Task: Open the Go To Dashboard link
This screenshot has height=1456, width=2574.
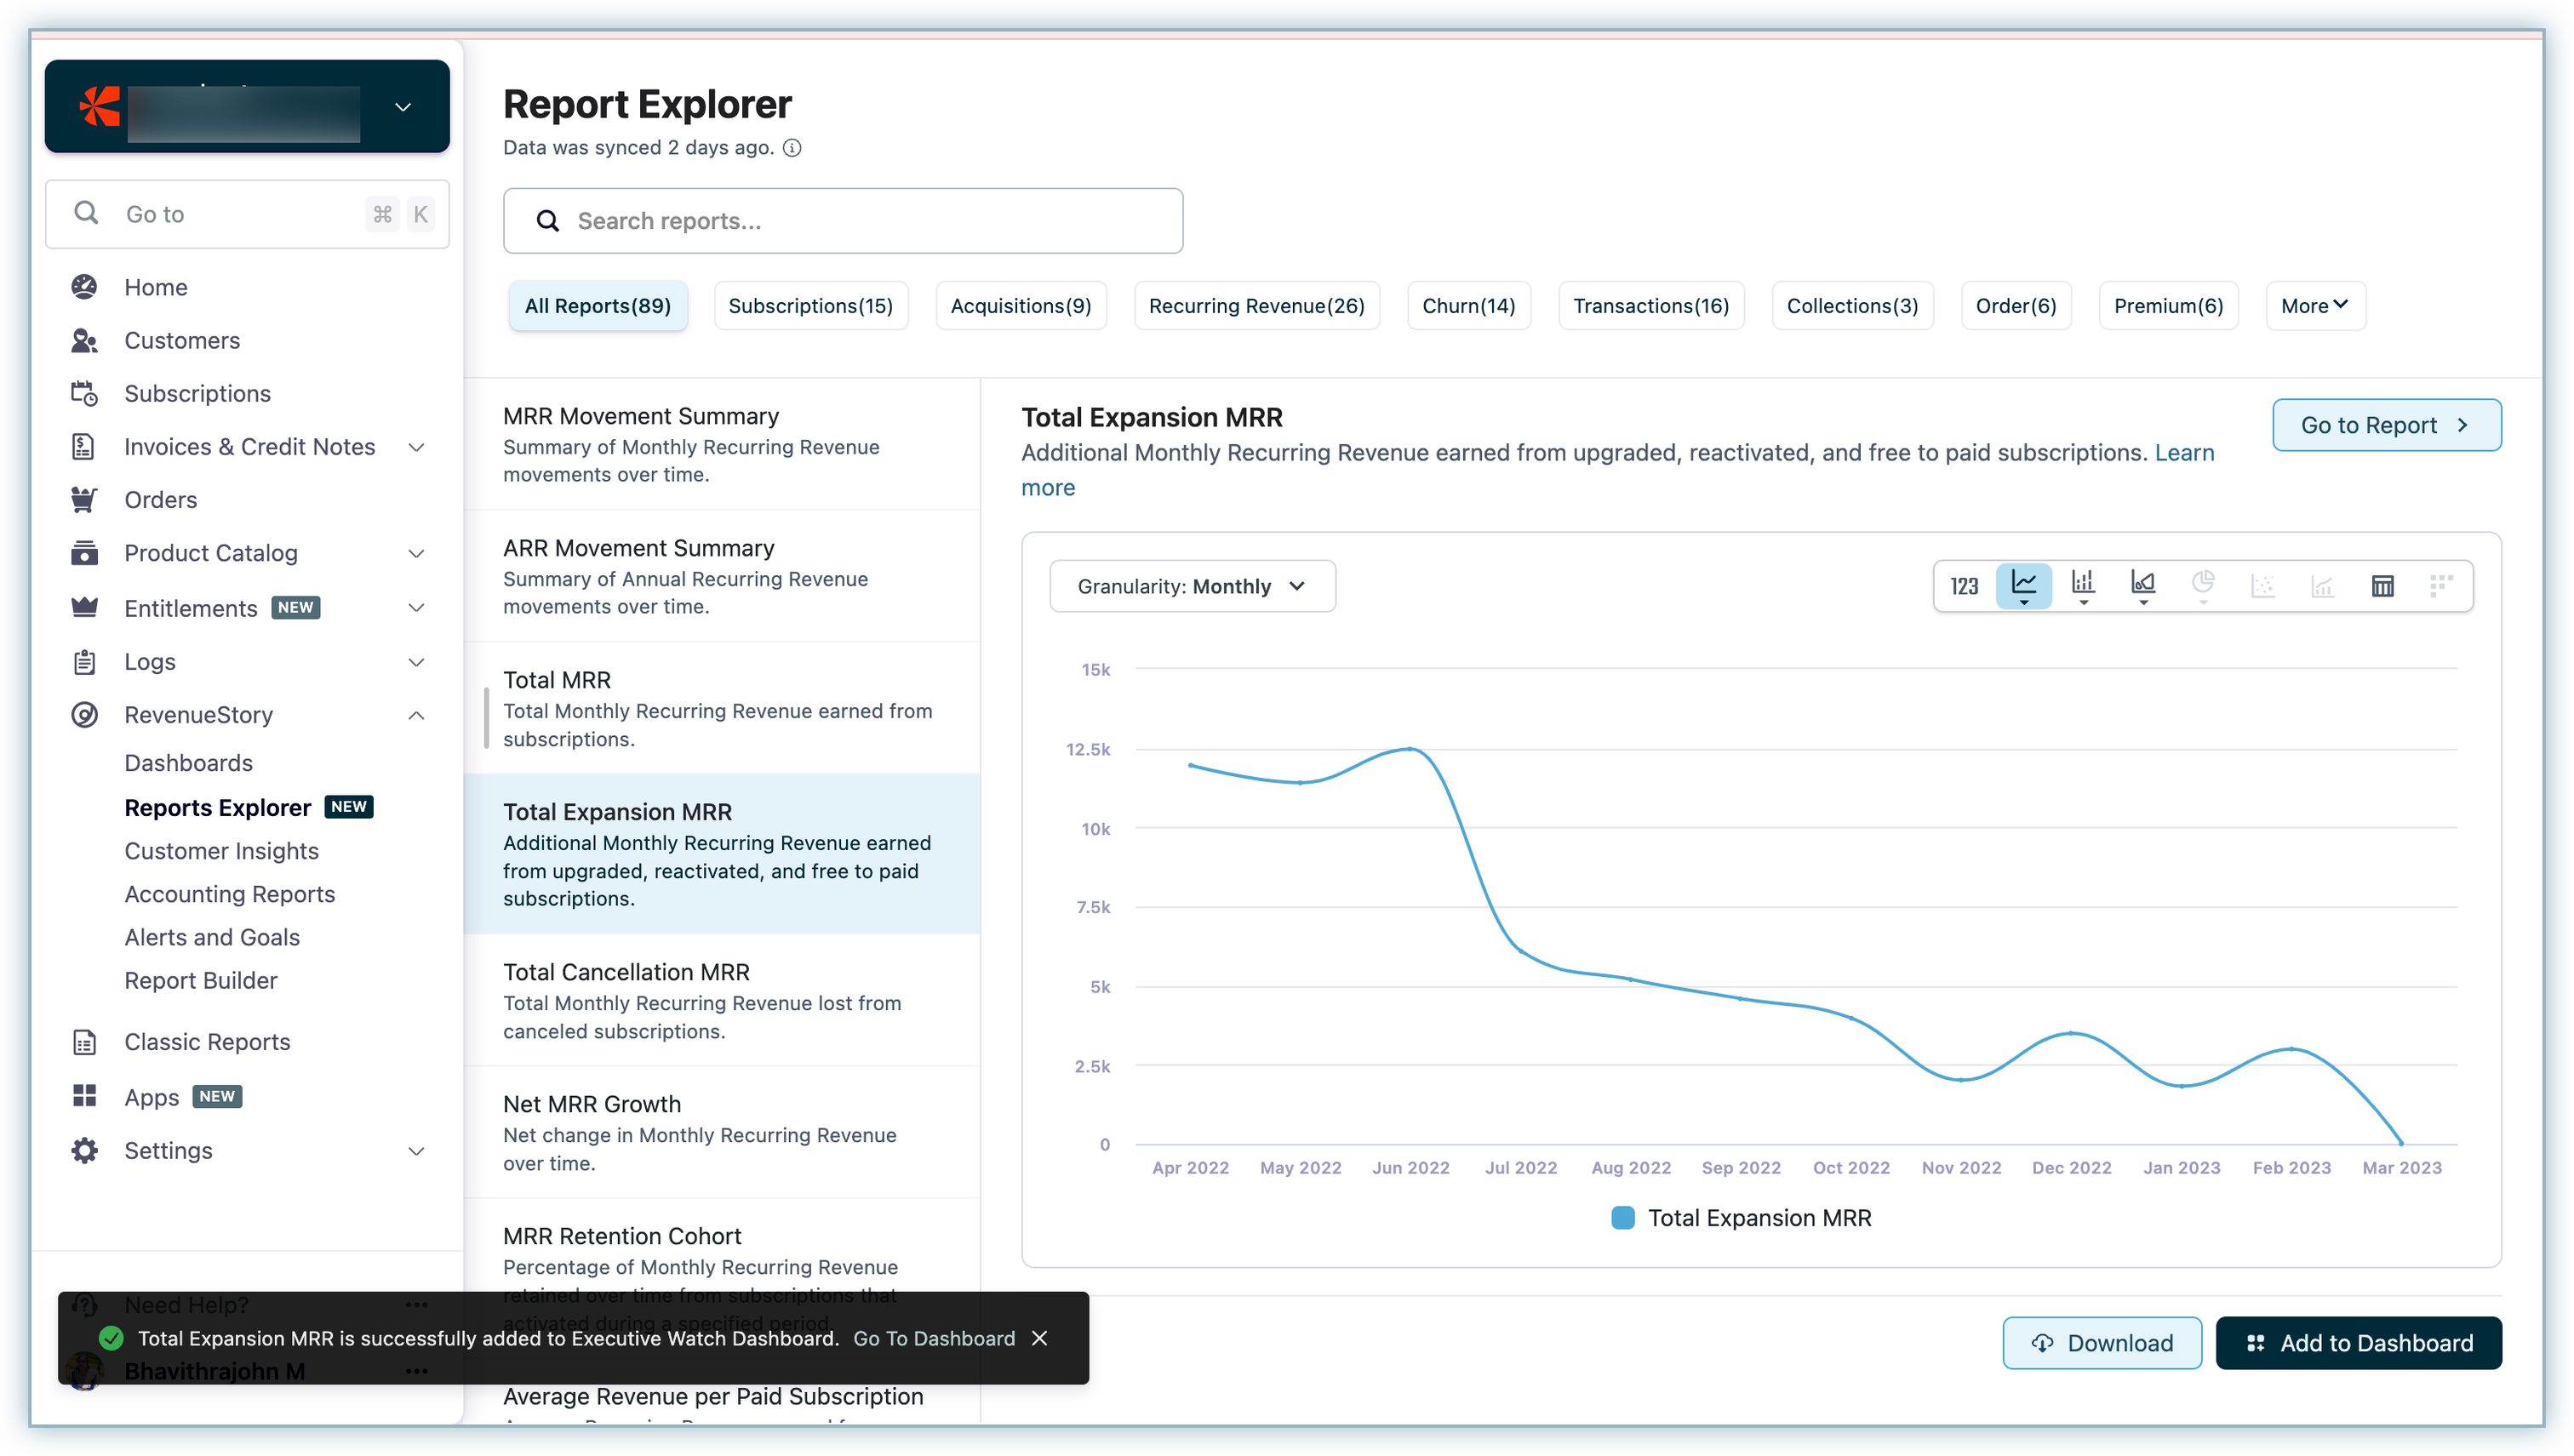Action: 933,1338
